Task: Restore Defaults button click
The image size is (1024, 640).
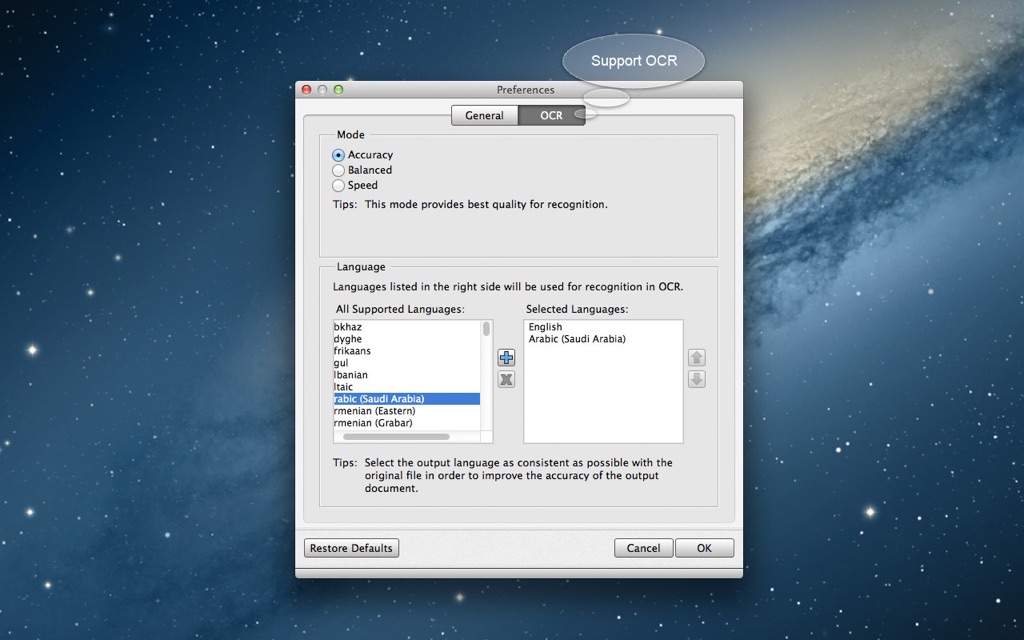Action: (x=351, y=548)
